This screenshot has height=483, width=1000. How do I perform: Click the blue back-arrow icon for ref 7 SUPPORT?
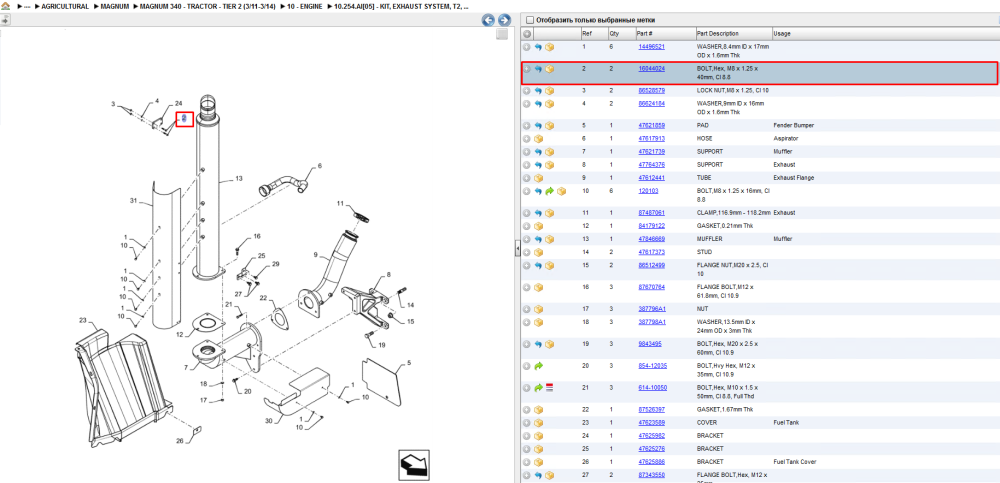(538, 152)
